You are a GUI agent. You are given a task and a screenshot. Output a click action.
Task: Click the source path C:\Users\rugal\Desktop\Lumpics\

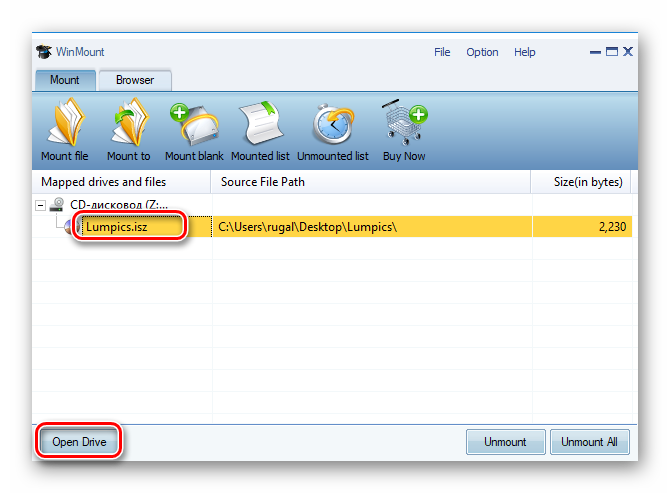coord(307,227)
